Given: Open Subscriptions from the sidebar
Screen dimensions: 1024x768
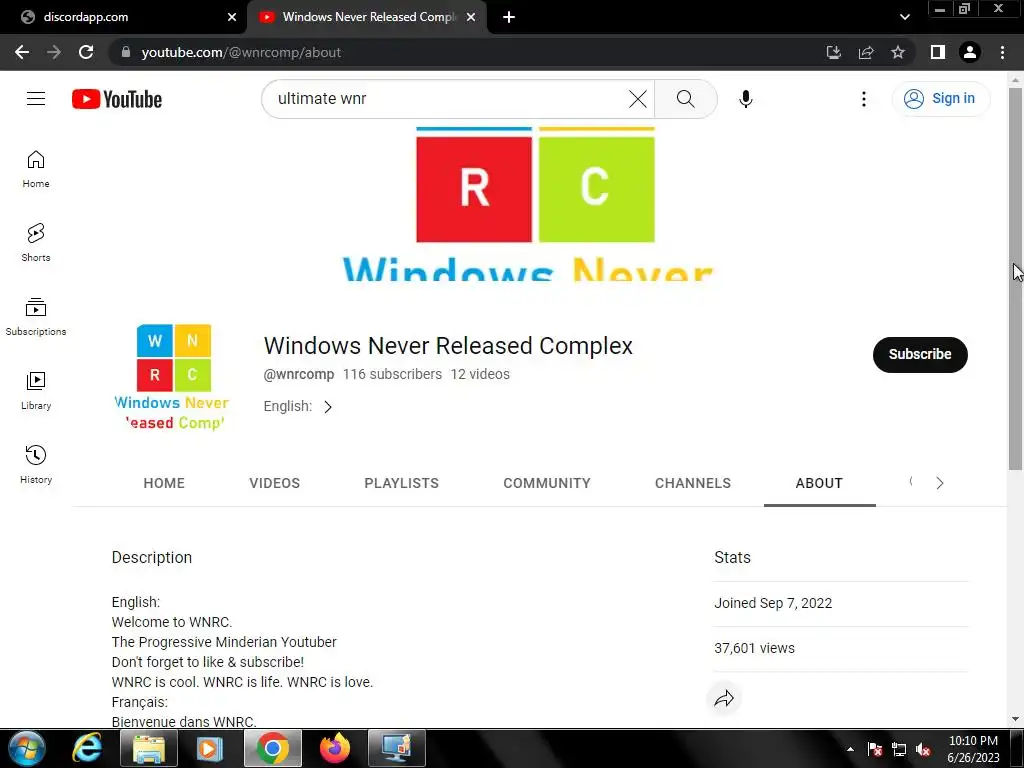Looking at the screenshot, I should [36, 316].
